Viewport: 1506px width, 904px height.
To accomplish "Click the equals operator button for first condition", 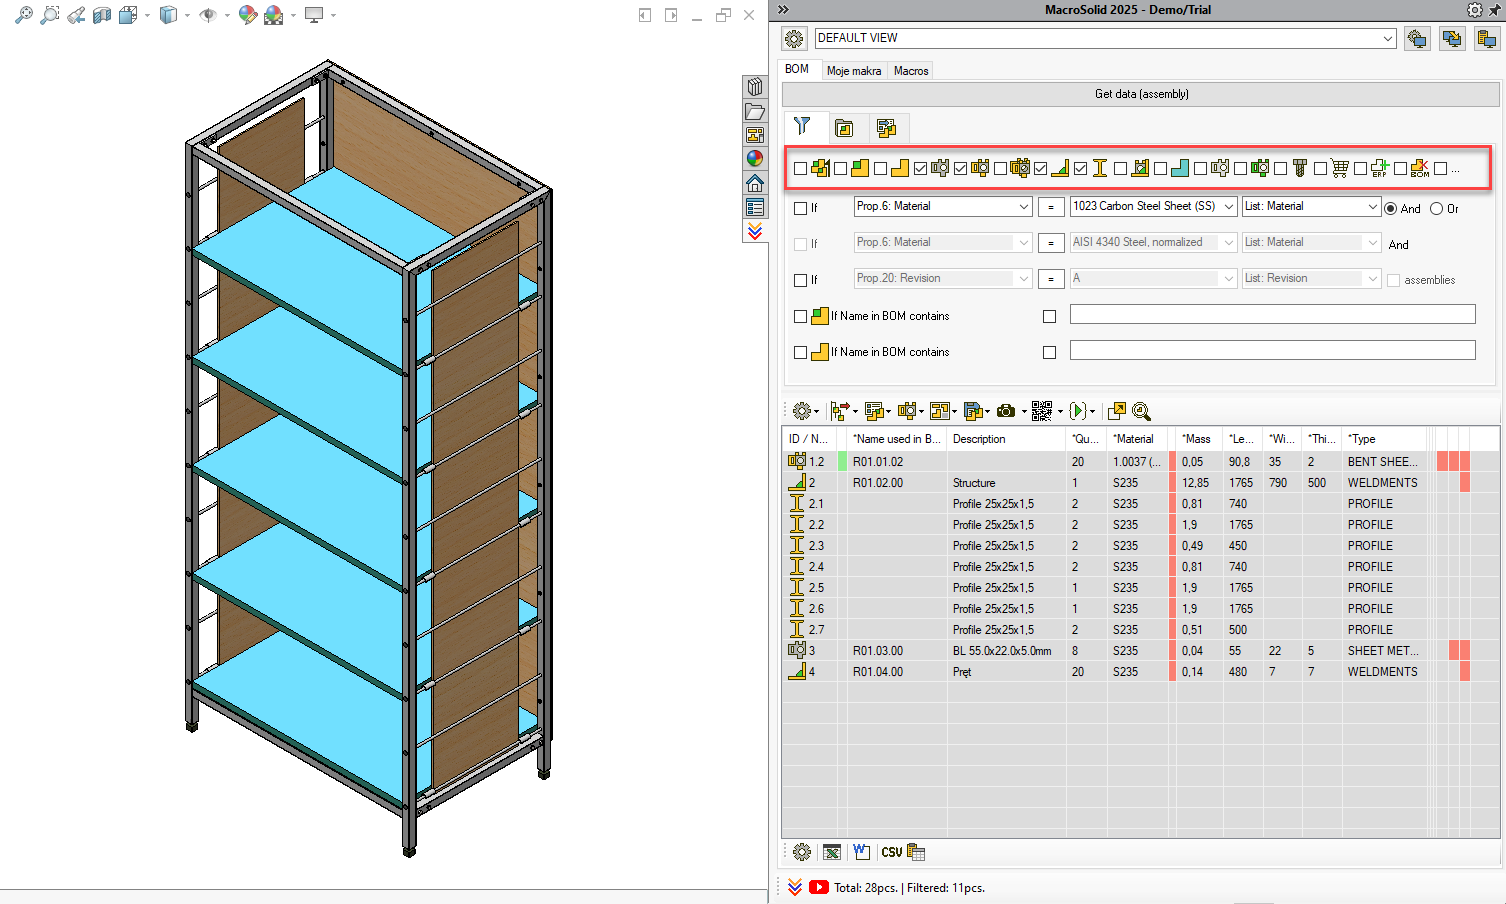I will pos(1051,208).
